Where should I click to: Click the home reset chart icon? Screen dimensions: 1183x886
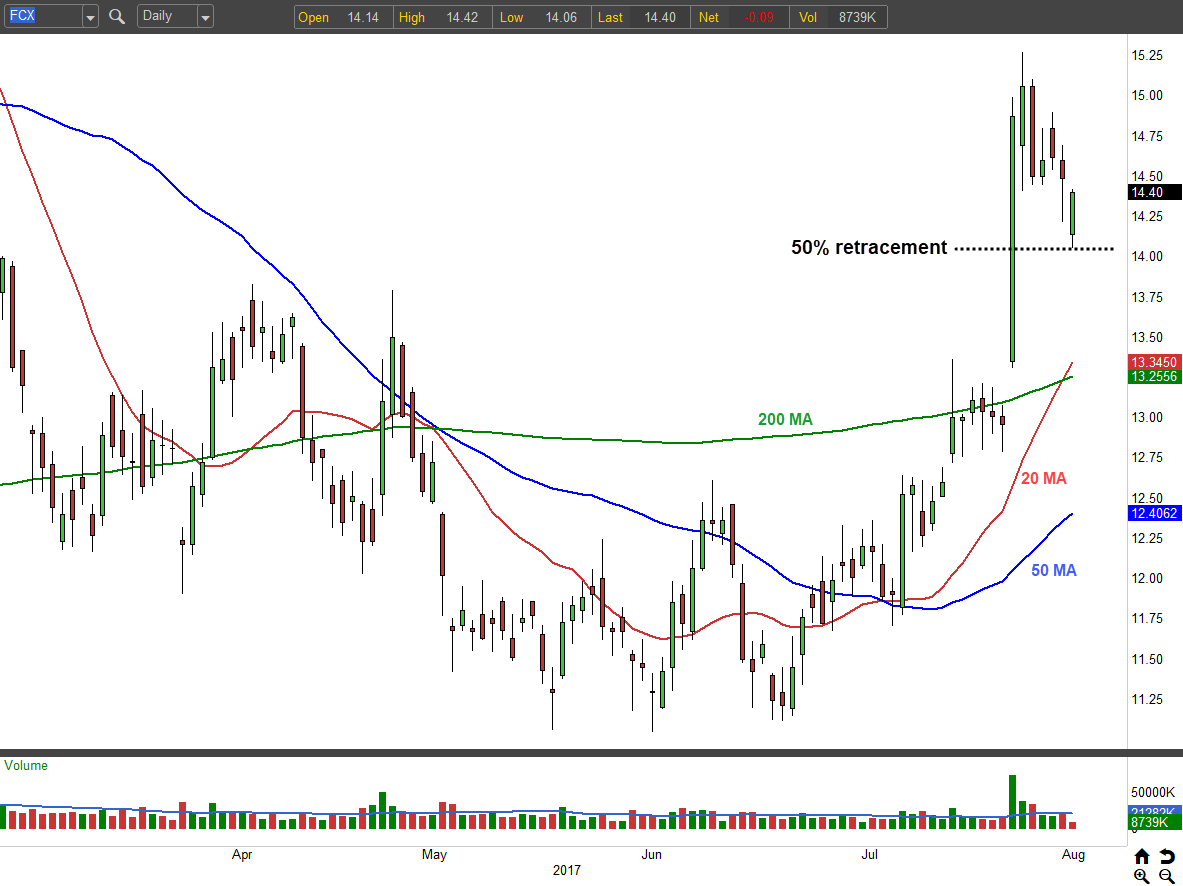point(1142,856)
